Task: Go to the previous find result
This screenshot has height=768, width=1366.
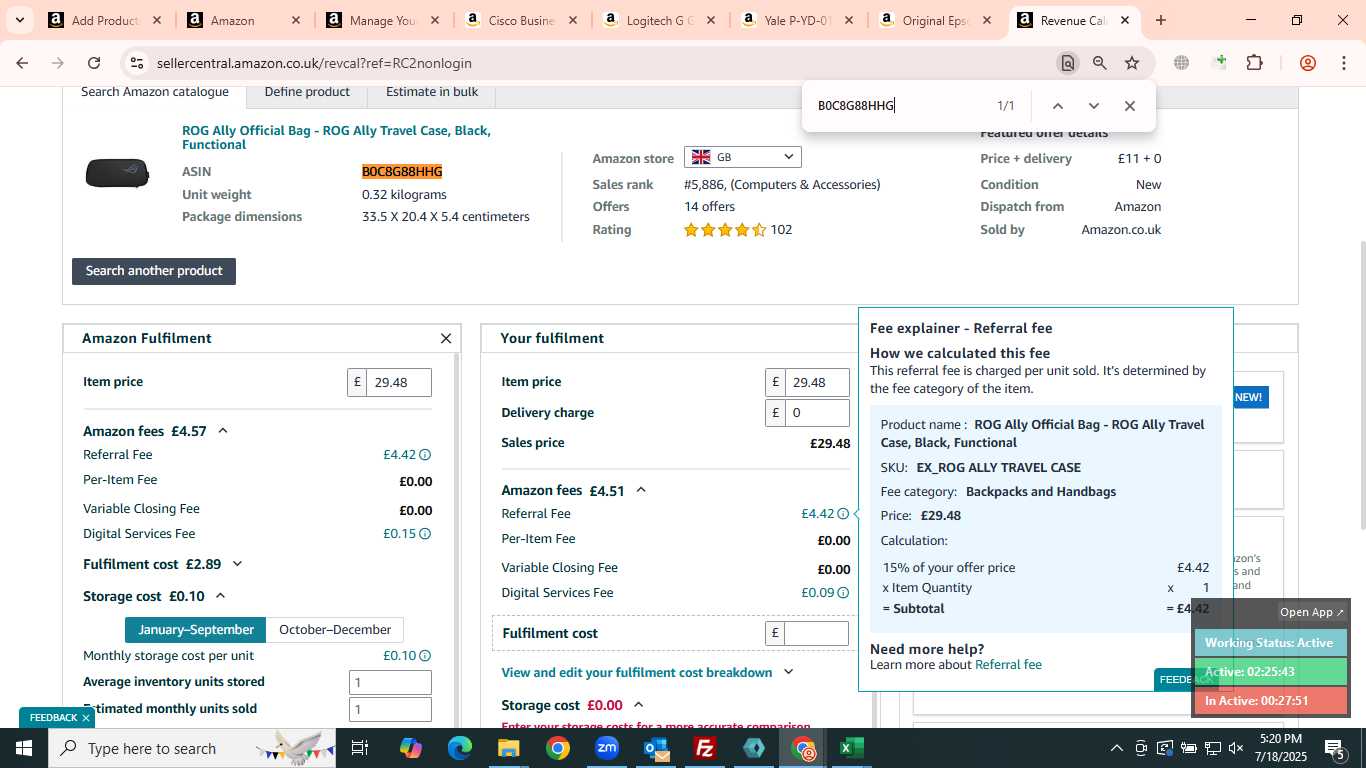Action: tap(1057, 106)
